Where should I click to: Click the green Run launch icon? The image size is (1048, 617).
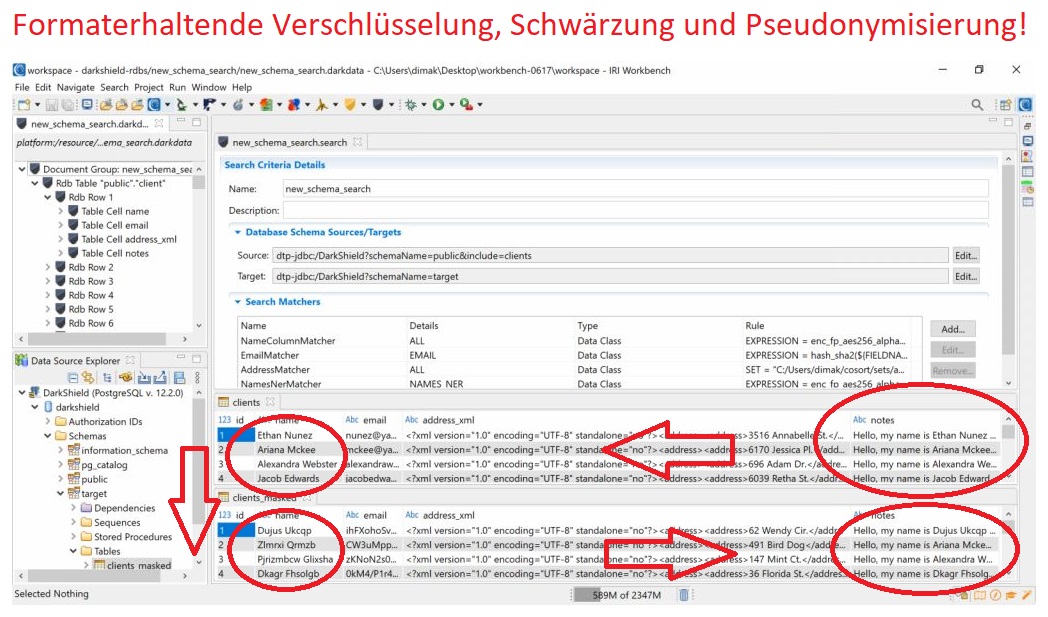pyautogui.click(x=438, y=104)
